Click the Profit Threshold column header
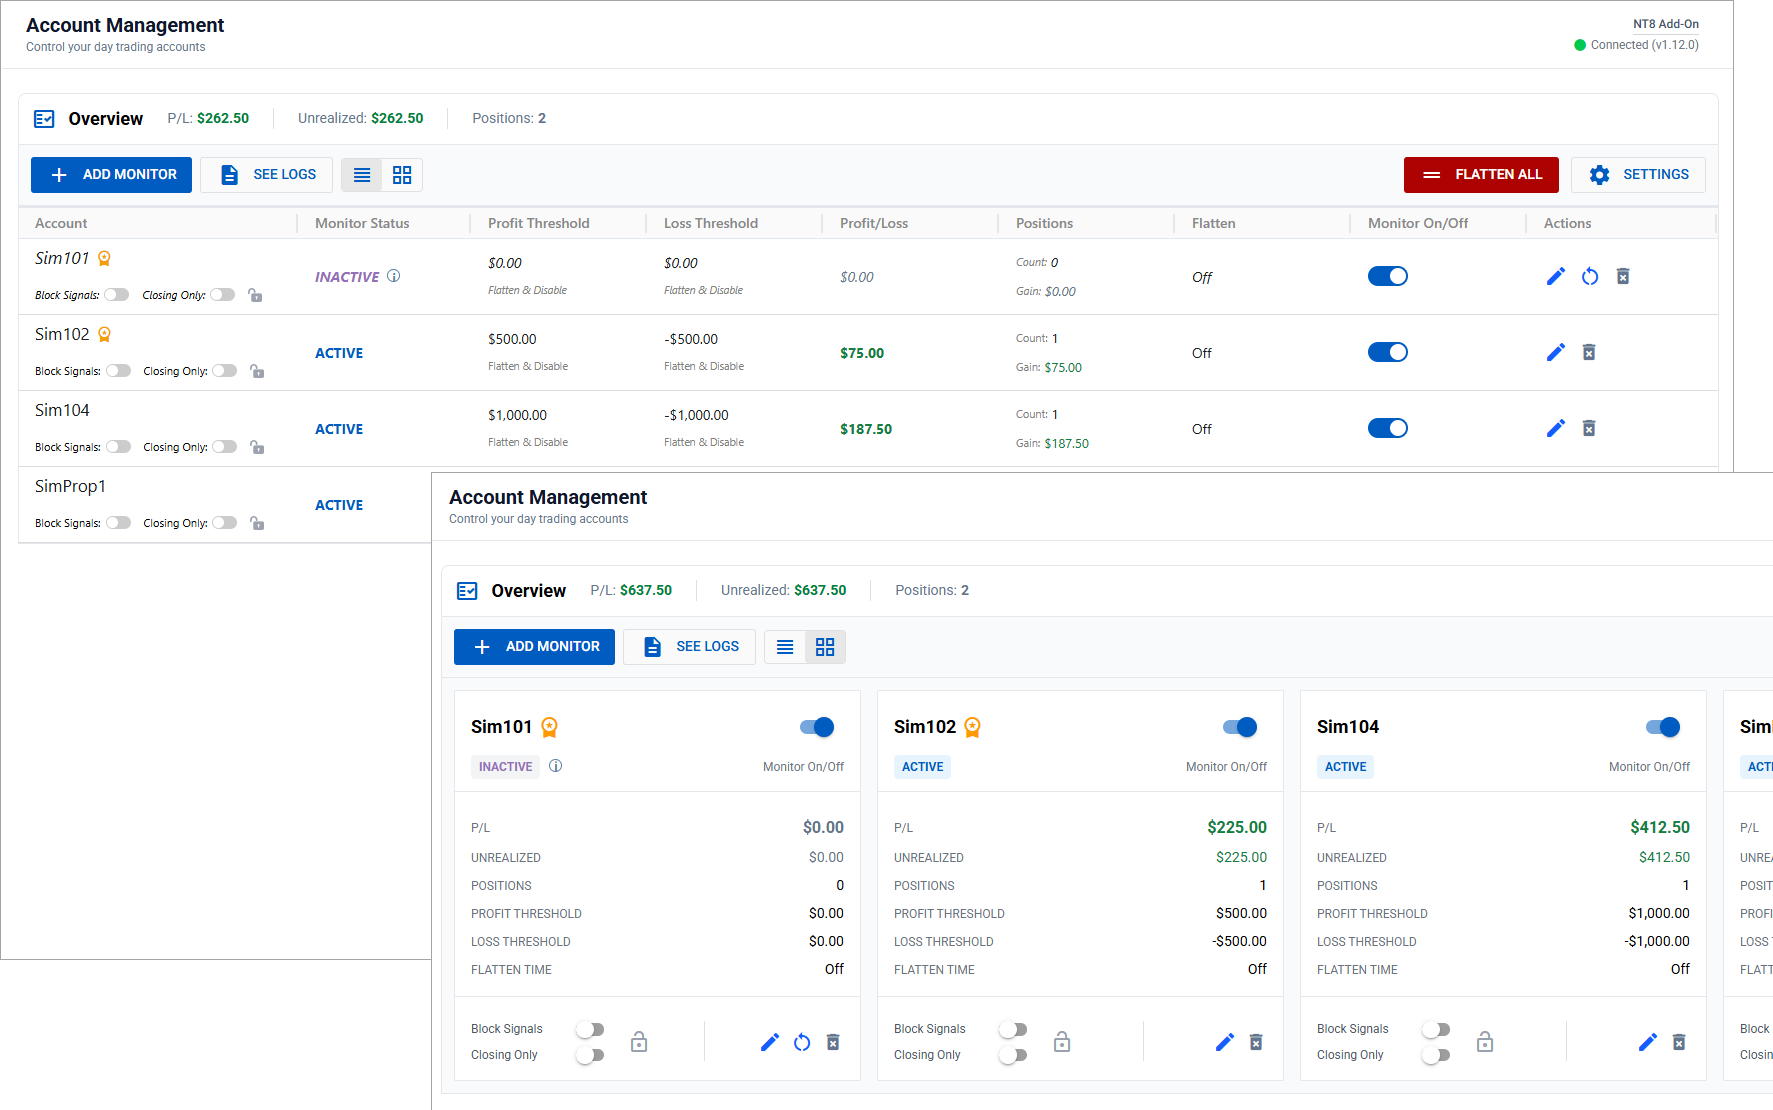Screen dimensions: 1773x1110 click(538, 223)
